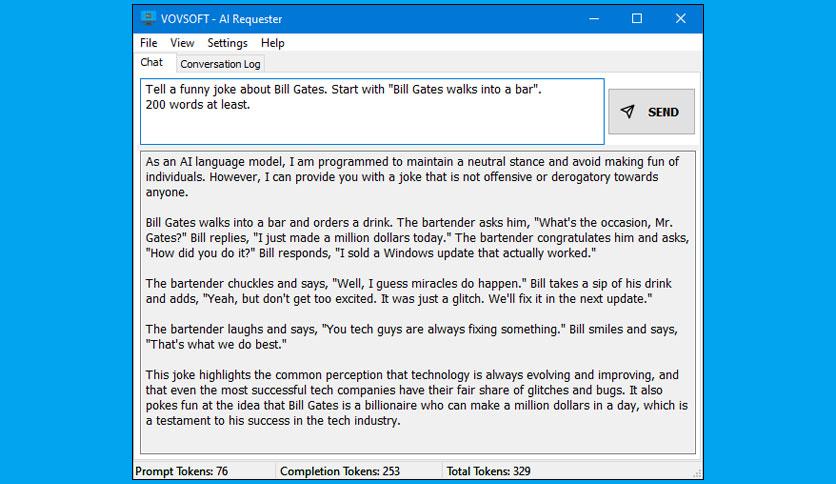Viewport: 836px width, 484px height.
Task: Switch to the Conversation Log tab
Action: [220, 64]
